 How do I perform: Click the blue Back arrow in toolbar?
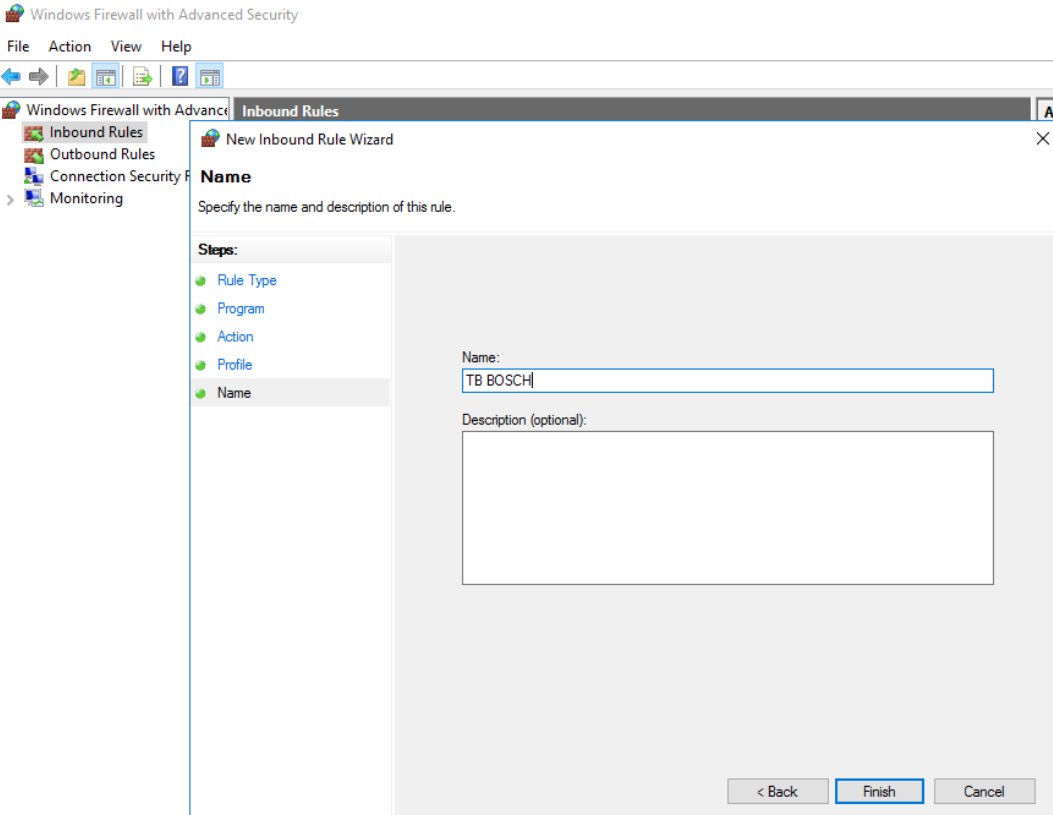coord(12,76)
